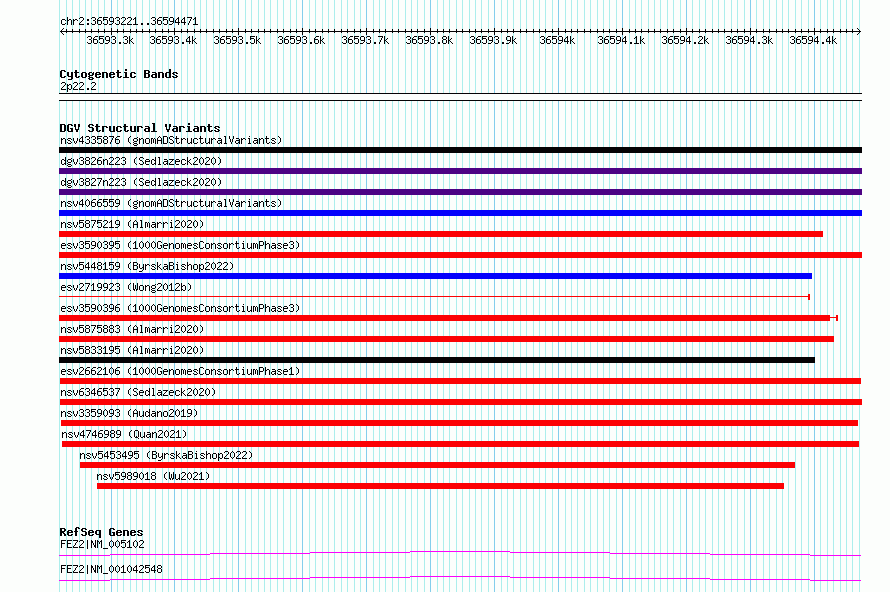Select nsv3359093 (Audano2019) variant
The width and height of the screenshot is (890, 592).
pyautogui.click(x=129, y=413)
